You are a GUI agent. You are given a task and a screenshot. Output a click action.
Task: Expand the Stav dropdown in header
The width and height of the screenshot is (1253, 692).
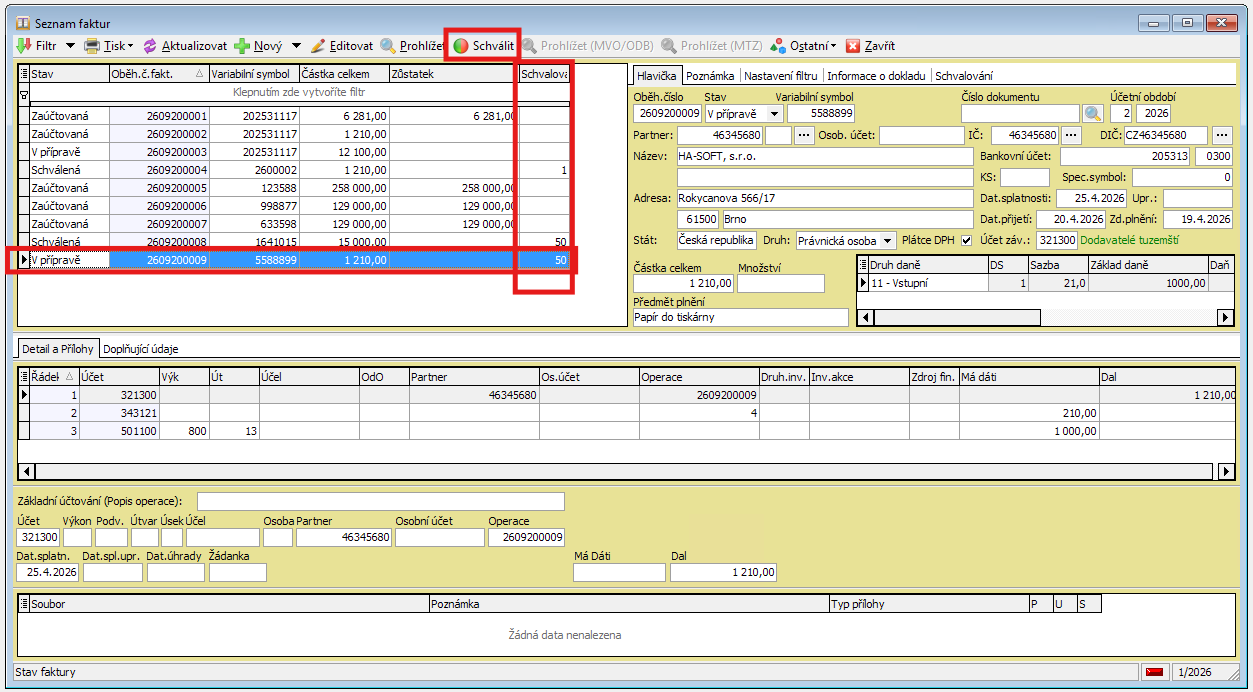pyautogui.click(x=774, y=114)
